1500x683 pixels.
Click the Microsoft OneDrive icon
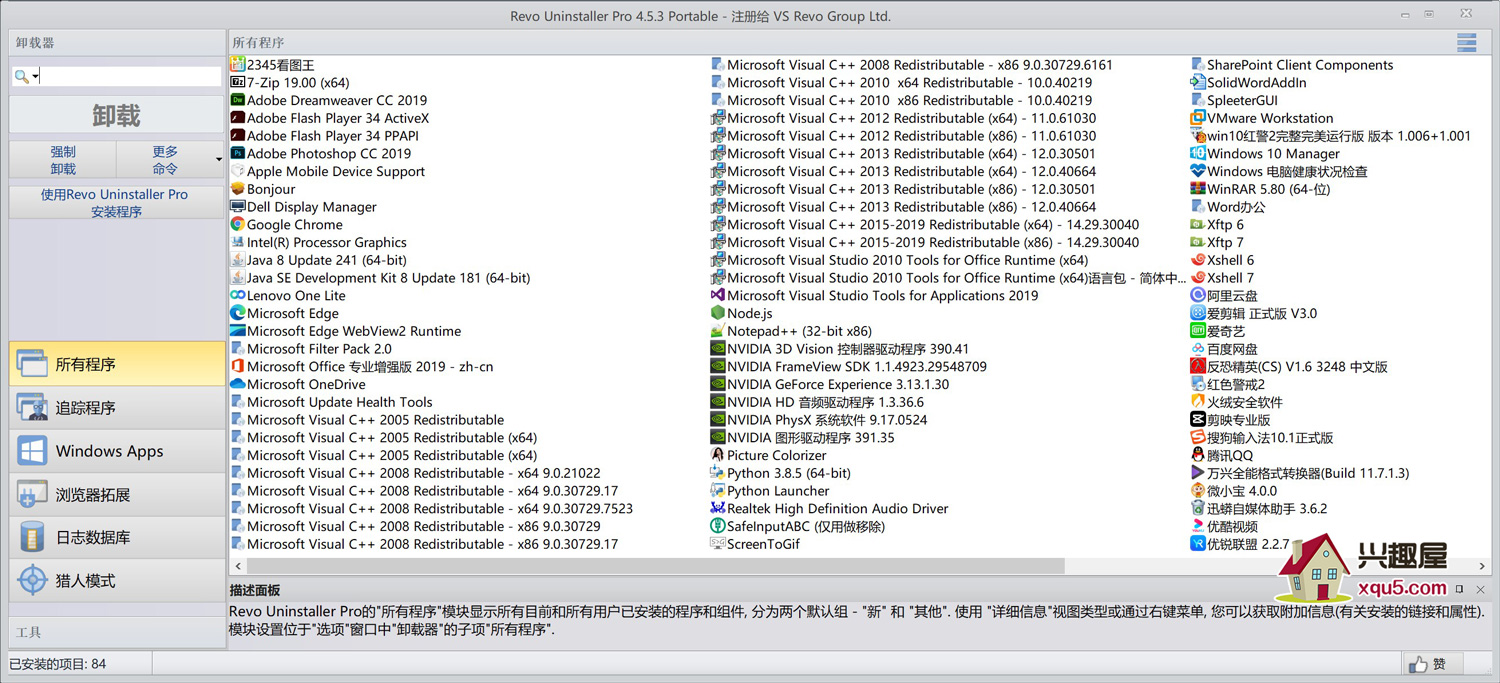[238, 384]
